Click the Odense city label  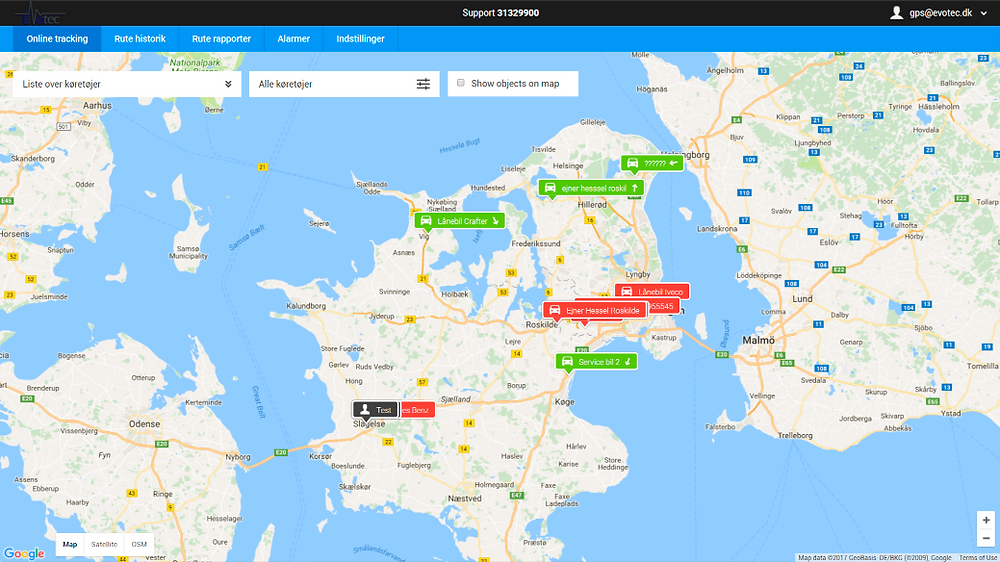[x=144, y=424]
